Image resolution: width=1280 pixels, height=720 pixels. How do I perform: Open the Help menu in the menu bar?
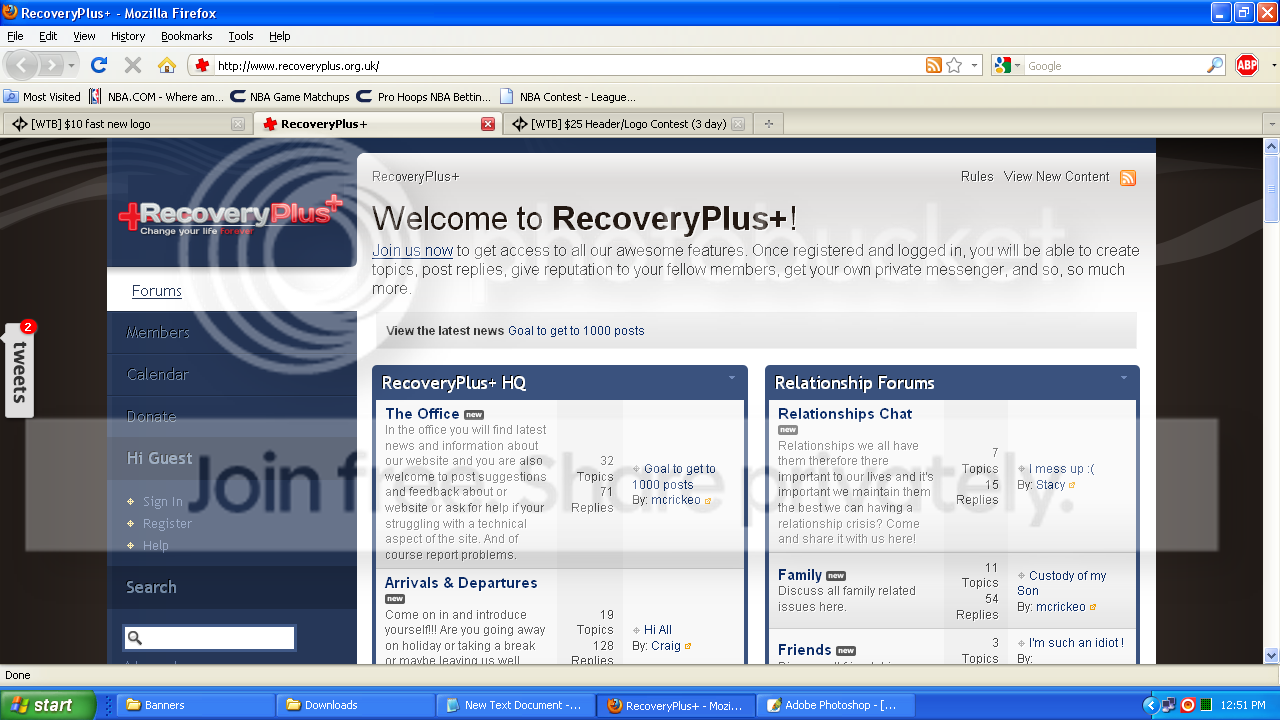pyautogui.click(x=280, y=36)
